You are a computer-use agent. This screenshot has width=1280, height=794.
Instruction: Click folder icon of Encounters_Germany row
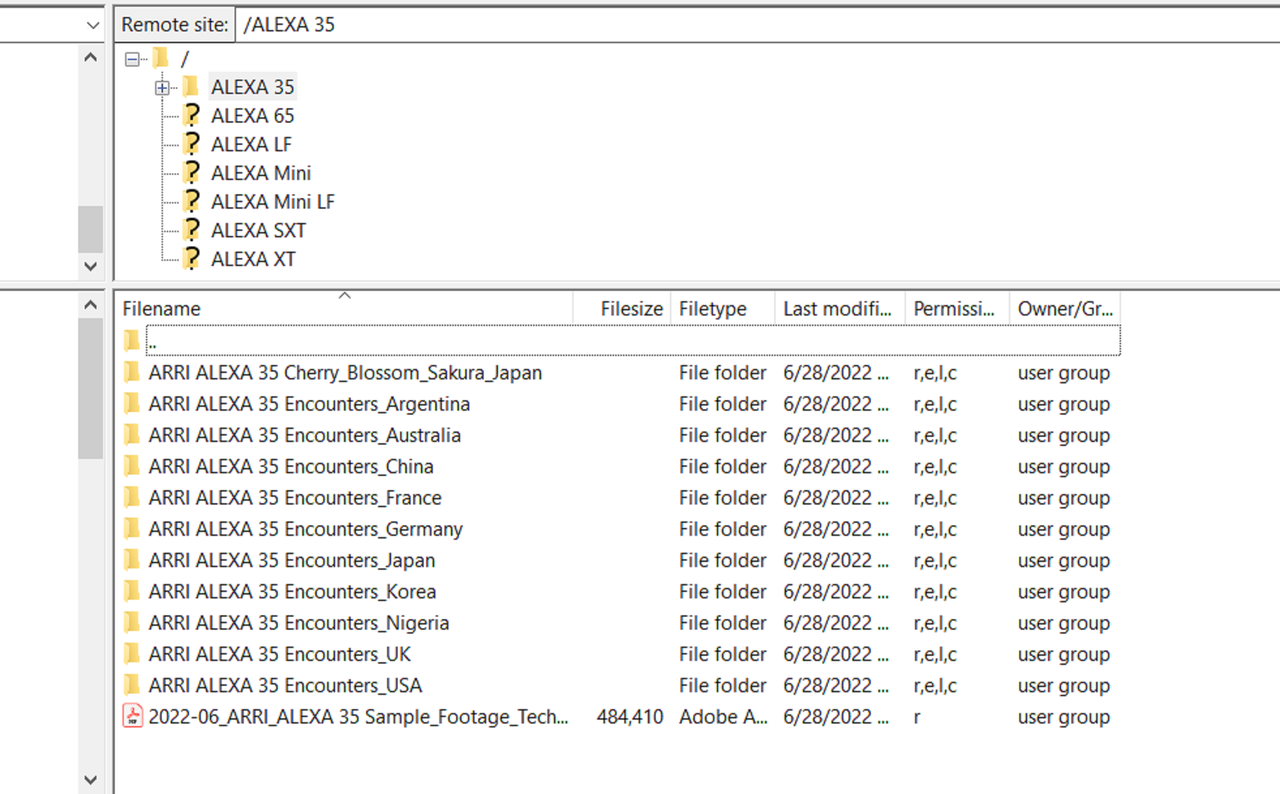point(132,529)
